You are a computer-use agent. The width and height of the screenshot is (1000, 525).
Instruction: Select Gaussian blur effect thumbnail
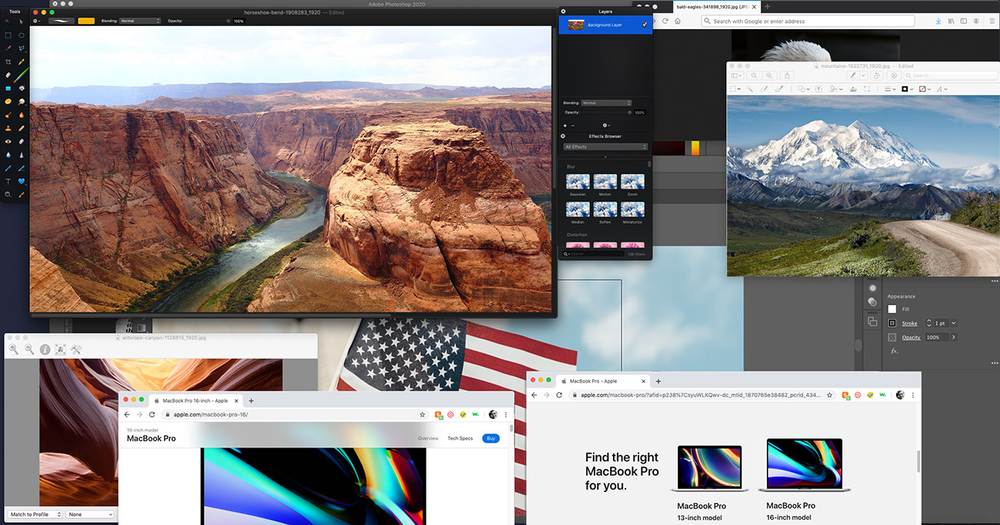coord(577,182)
